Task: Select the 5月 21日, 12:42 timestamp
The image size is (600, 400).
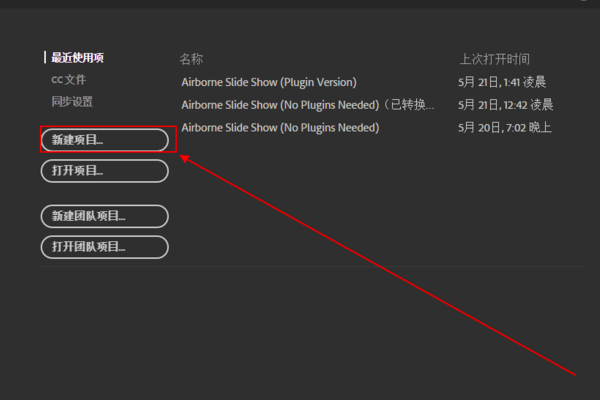Action: (x=505, y=104)
